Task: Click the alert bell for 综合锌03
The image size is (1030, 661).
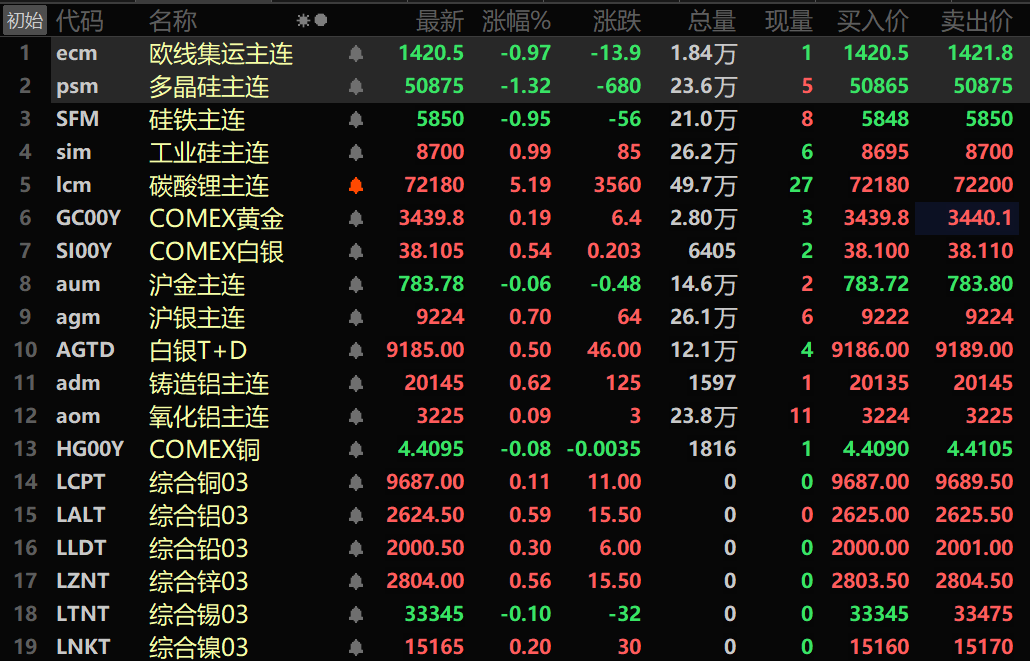Action: [x=356, y=581]
